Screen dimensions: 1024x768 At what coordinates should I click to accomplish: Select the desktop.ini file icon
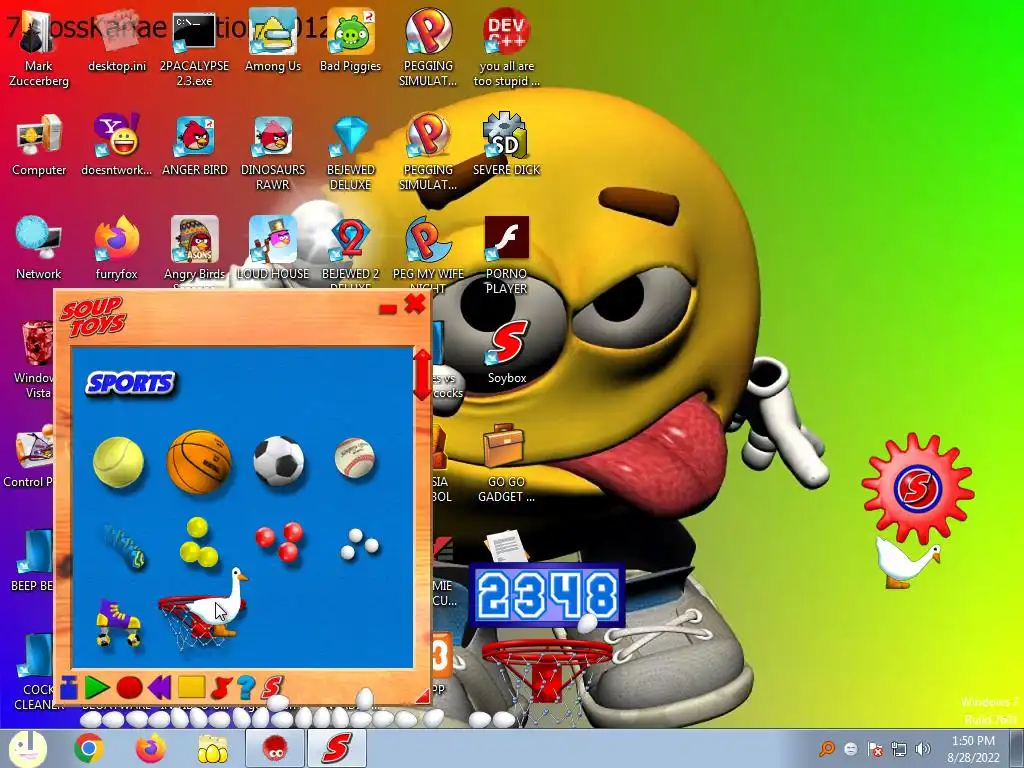[117, 40]
